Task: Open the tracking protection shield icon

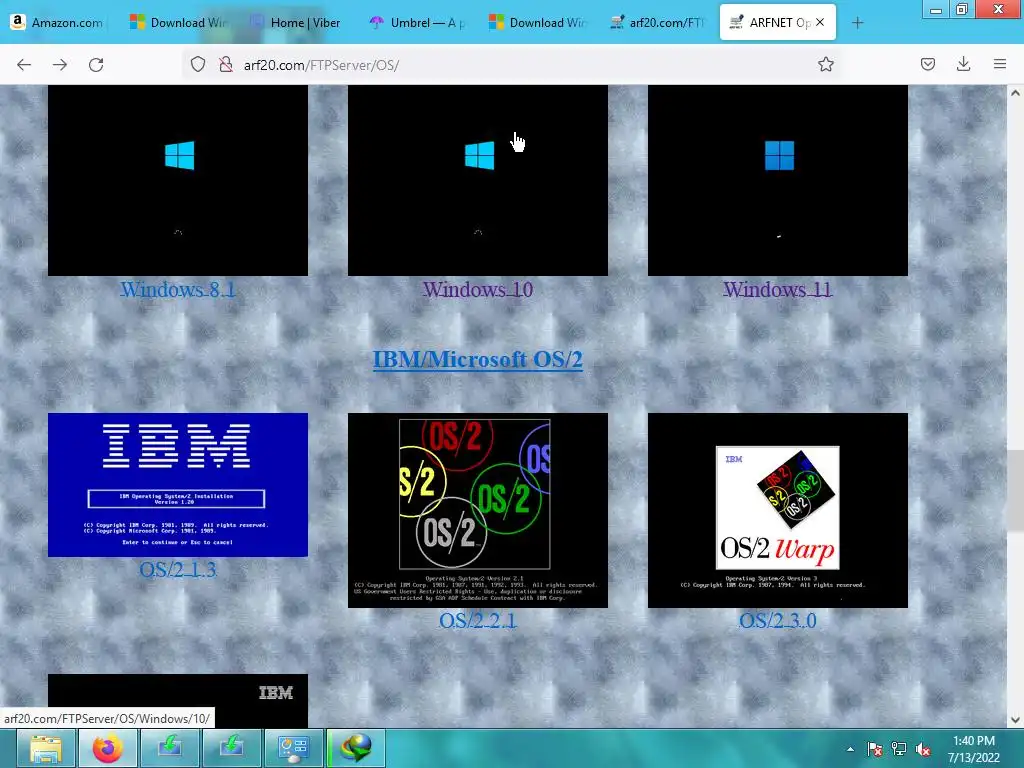Action: [x=198, y=65]
